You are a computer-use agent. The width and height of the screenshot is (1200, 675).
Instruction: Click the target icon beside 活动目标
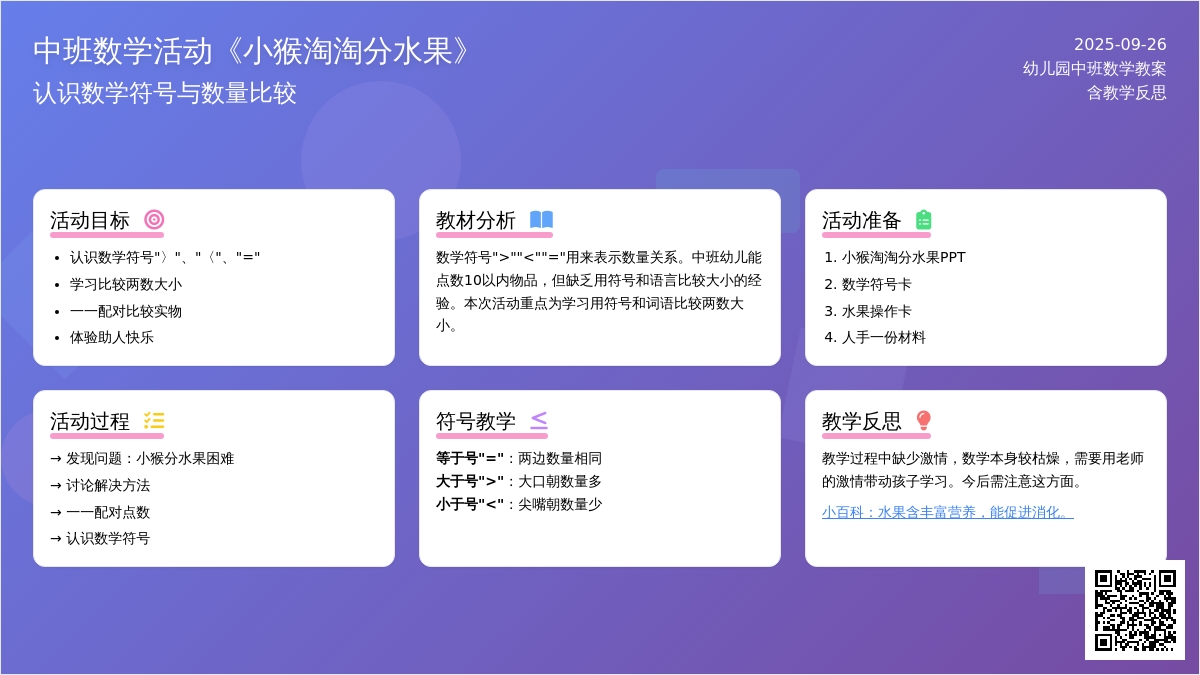tap(154, 220)
